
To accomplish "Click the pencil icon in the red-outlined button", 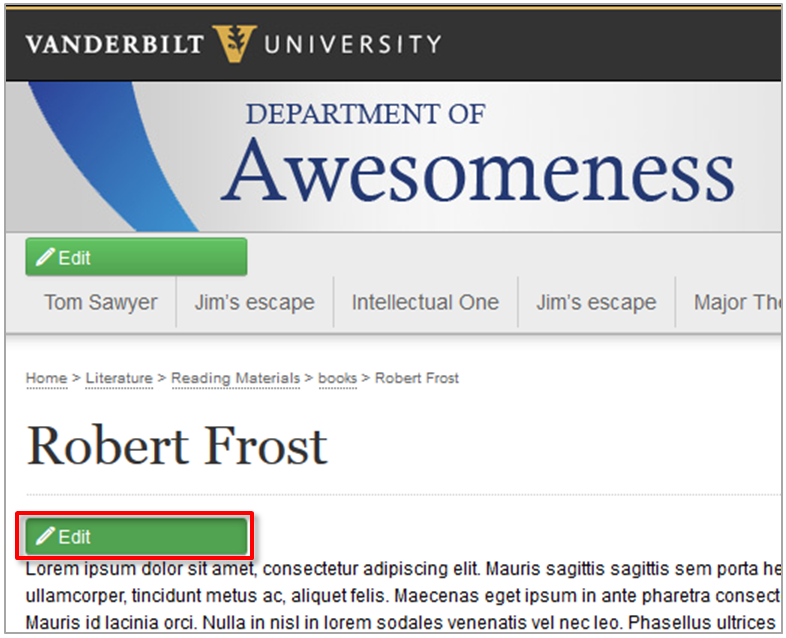I will point(45,537).
